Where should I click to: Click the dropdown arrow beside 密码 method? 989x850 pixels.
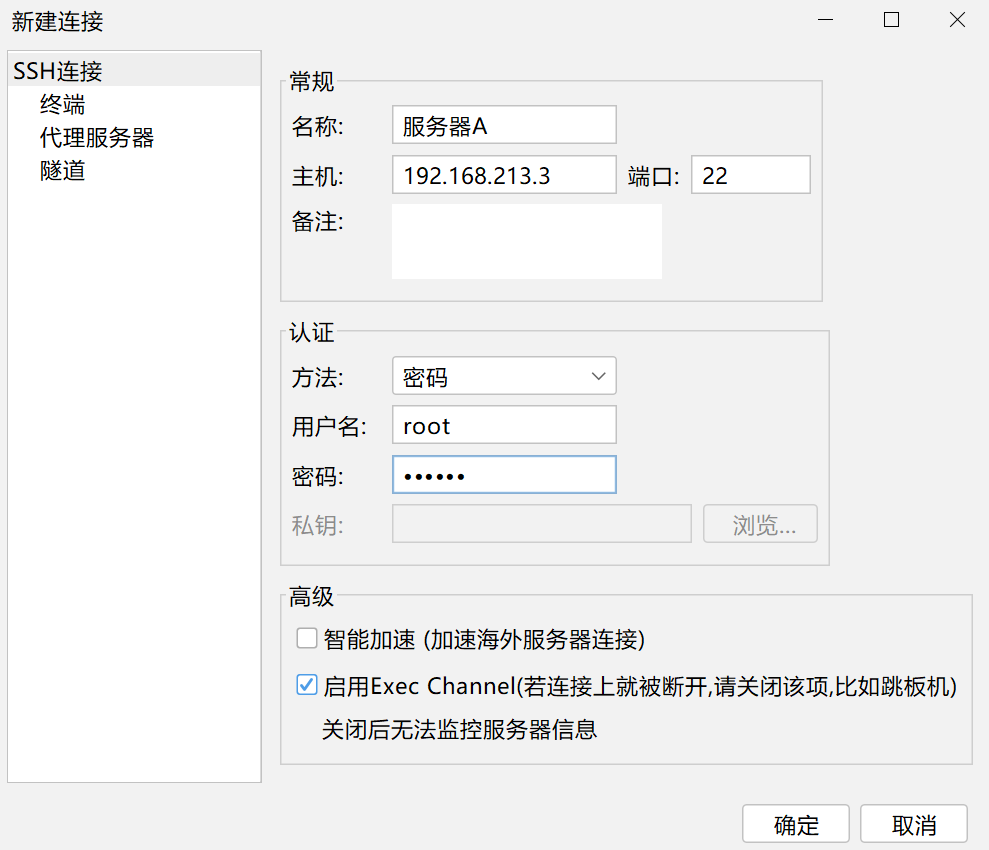click(x=598, y=377)
